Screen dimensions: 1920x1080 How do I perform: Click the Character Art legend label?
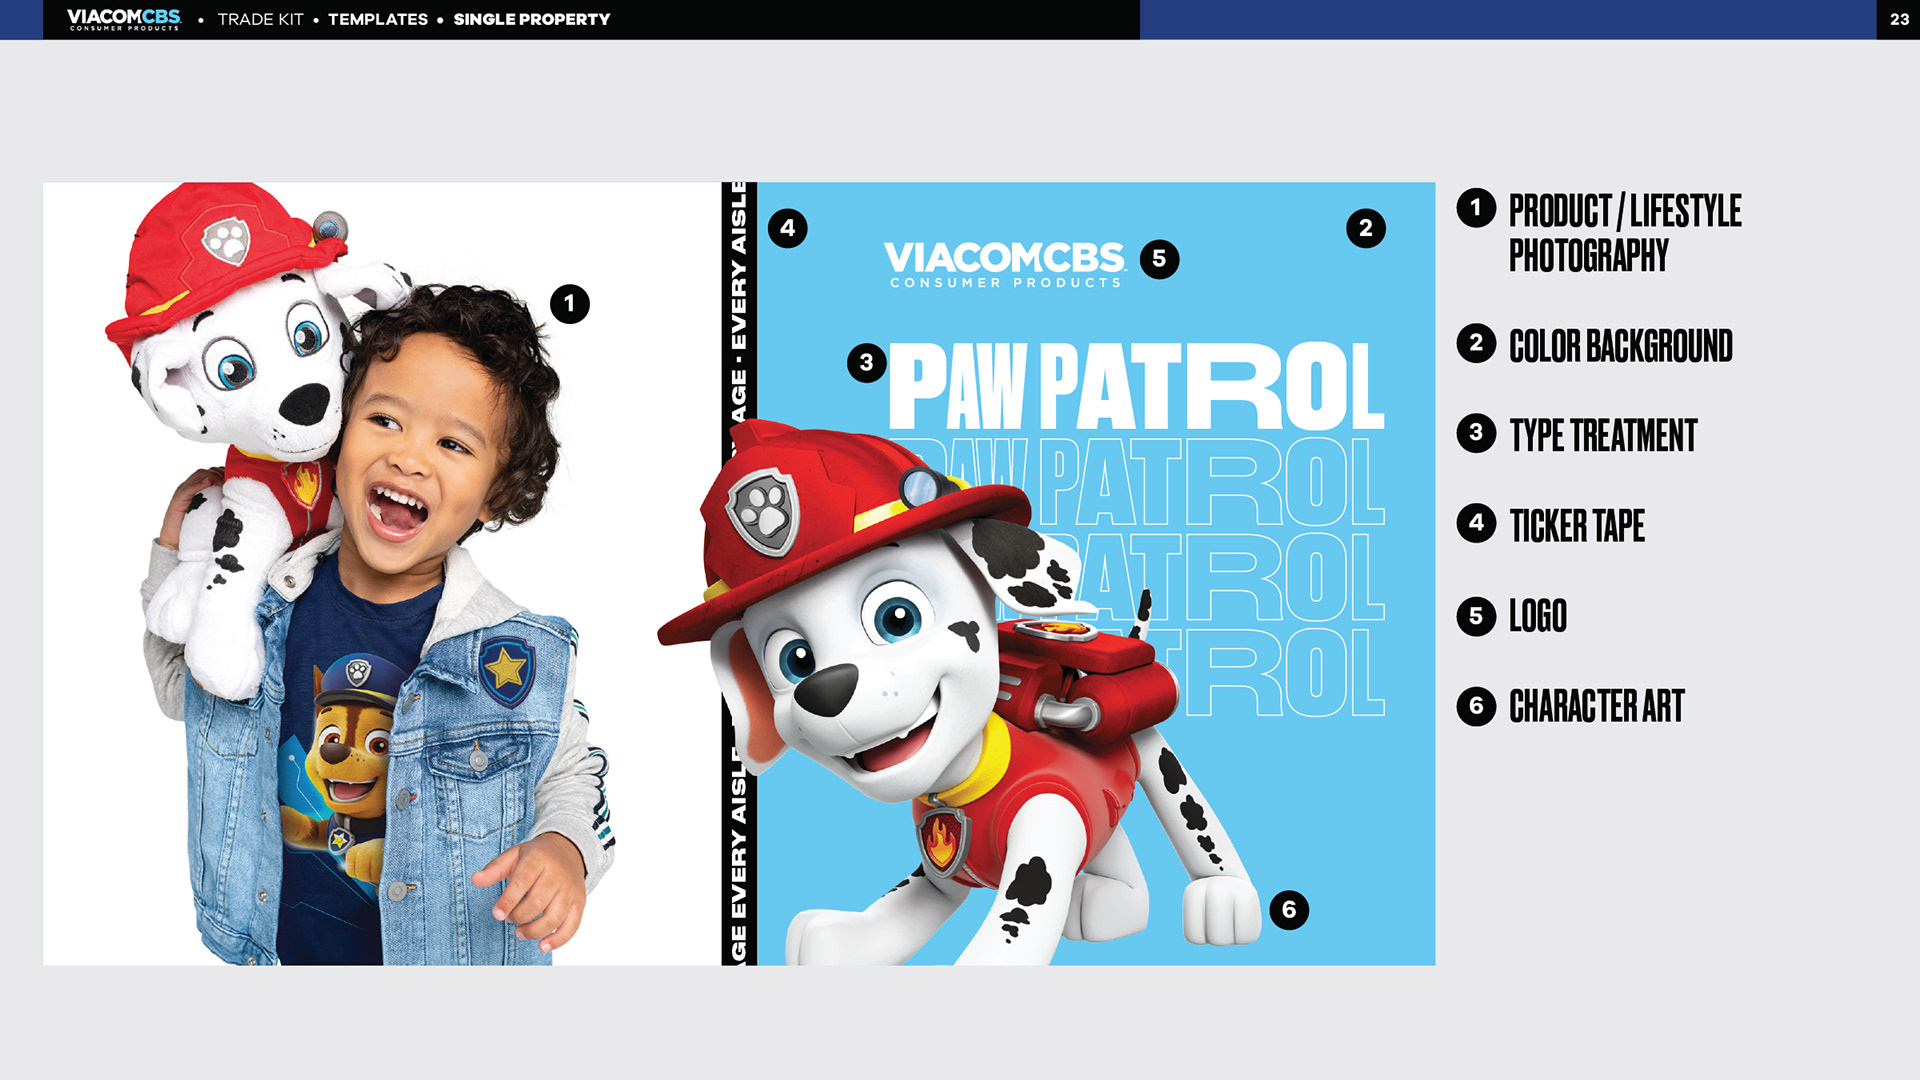[1596, 706]
